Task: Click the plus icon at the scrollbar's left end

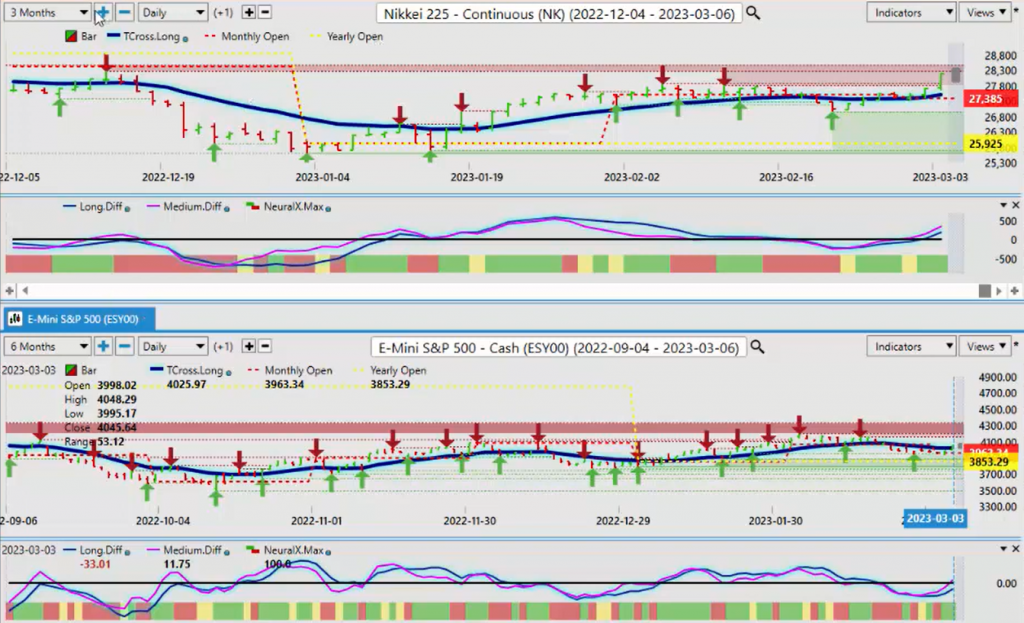Action: (x=9, y=291)
